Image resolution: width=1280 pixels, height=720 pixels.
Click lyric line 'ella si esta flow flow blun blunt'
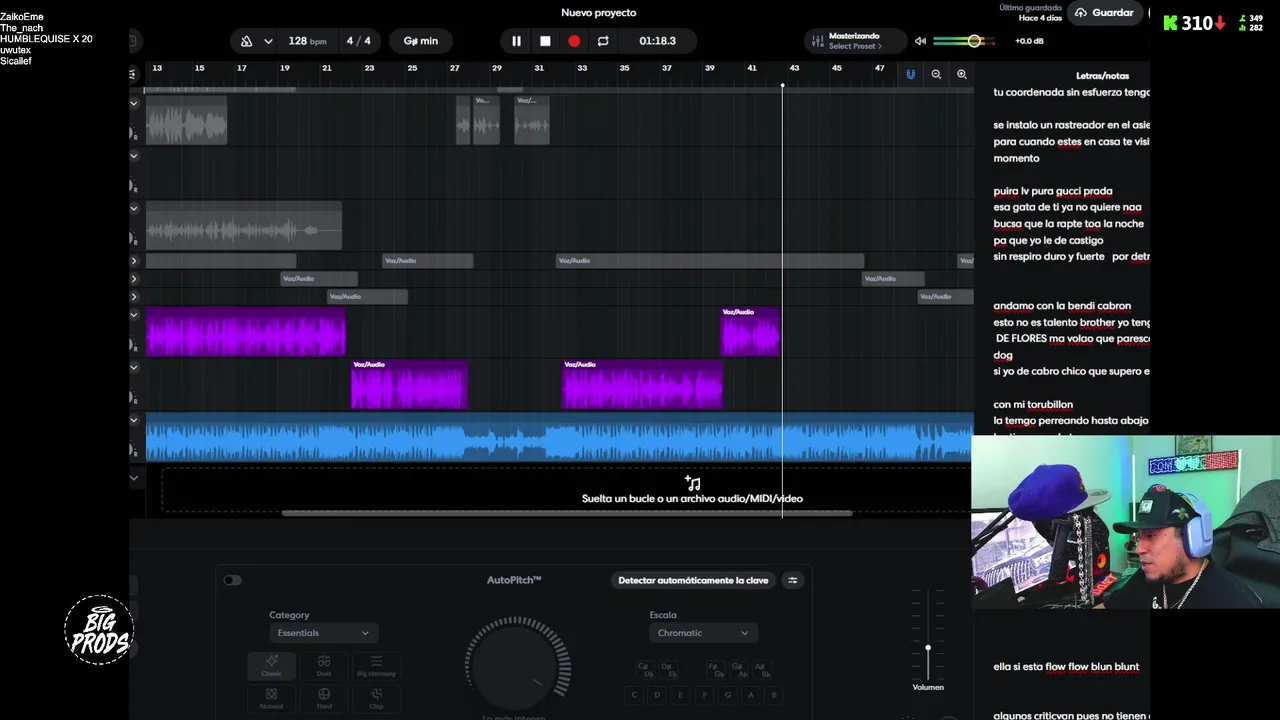pos(1066,667)
